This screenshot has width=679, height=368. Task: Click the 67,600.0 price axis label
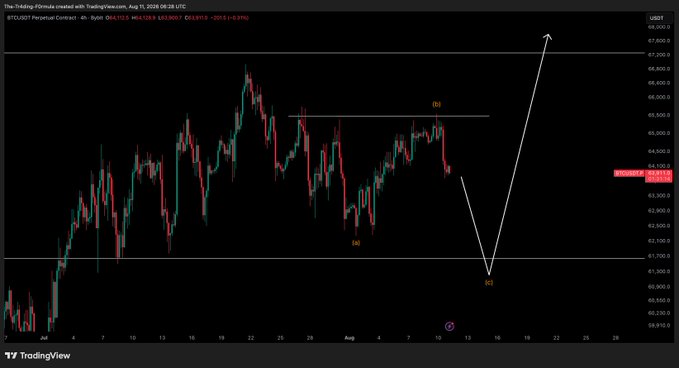[x=659, y=41]
